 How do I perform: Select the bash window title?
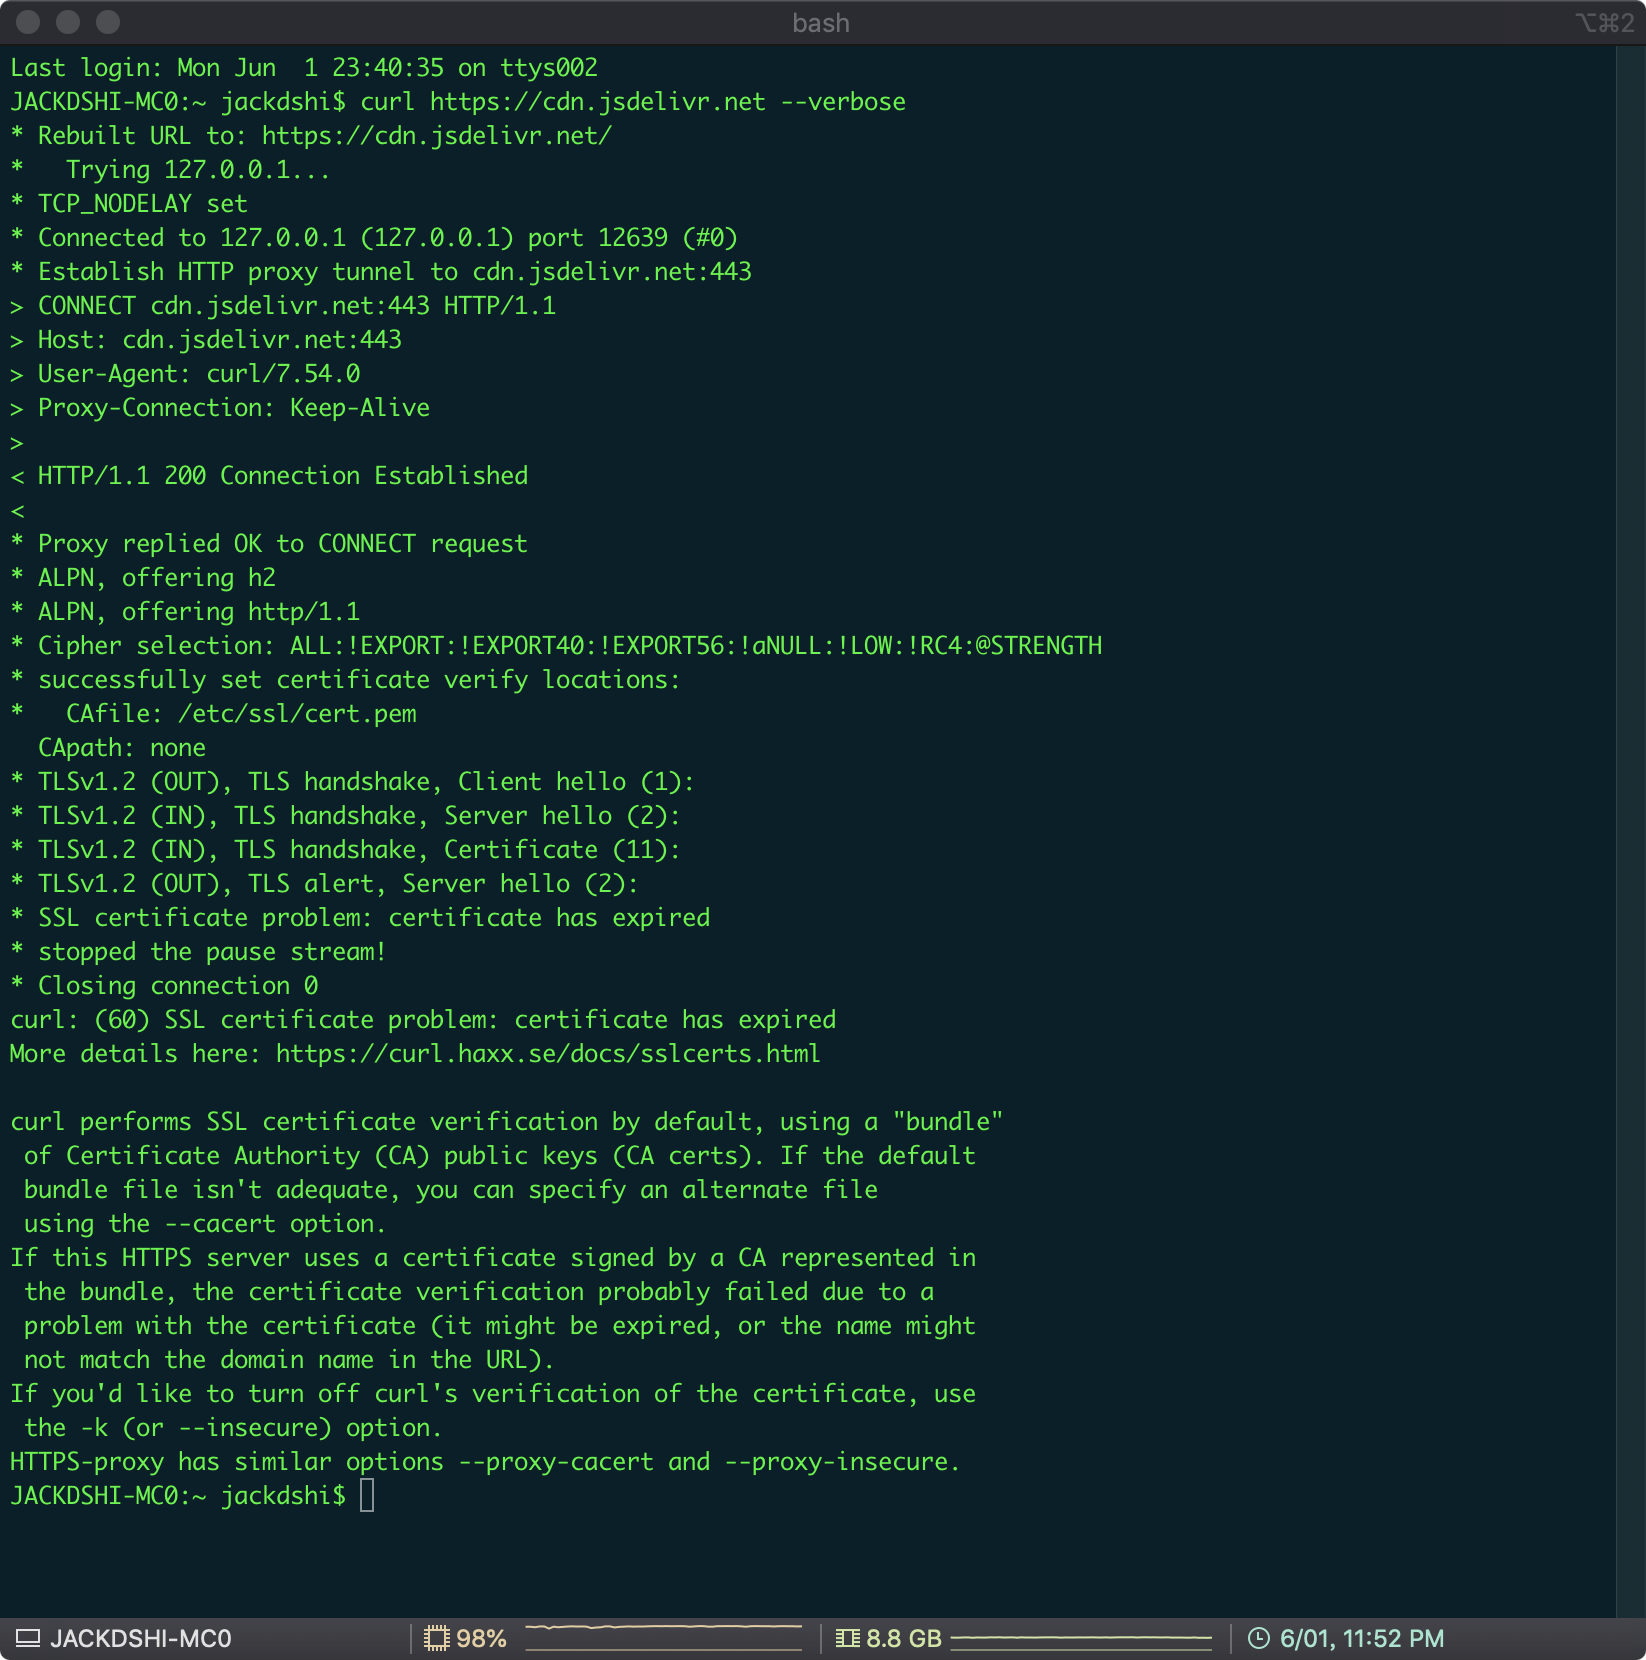pyautogui.click(x=820, y=22)
